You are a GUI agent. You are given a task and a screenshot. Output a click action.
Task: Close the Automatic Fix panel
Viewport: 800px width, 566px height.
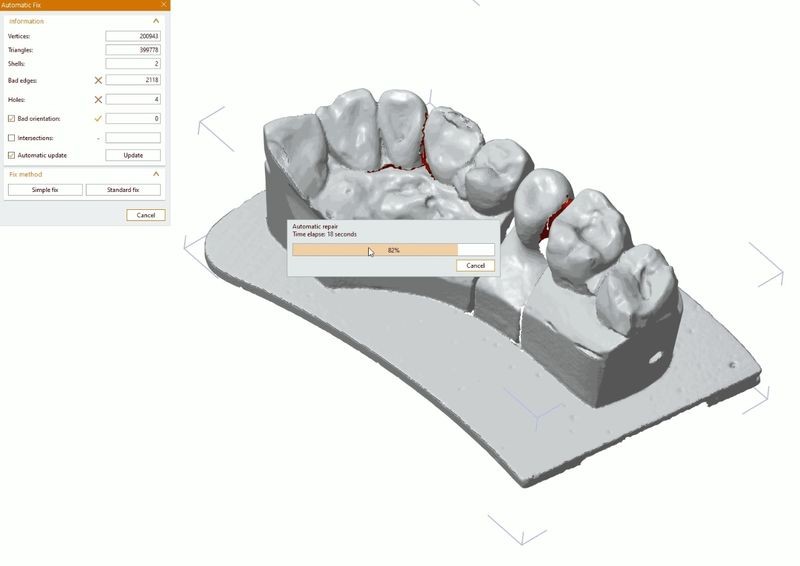[x=163, y=5]
